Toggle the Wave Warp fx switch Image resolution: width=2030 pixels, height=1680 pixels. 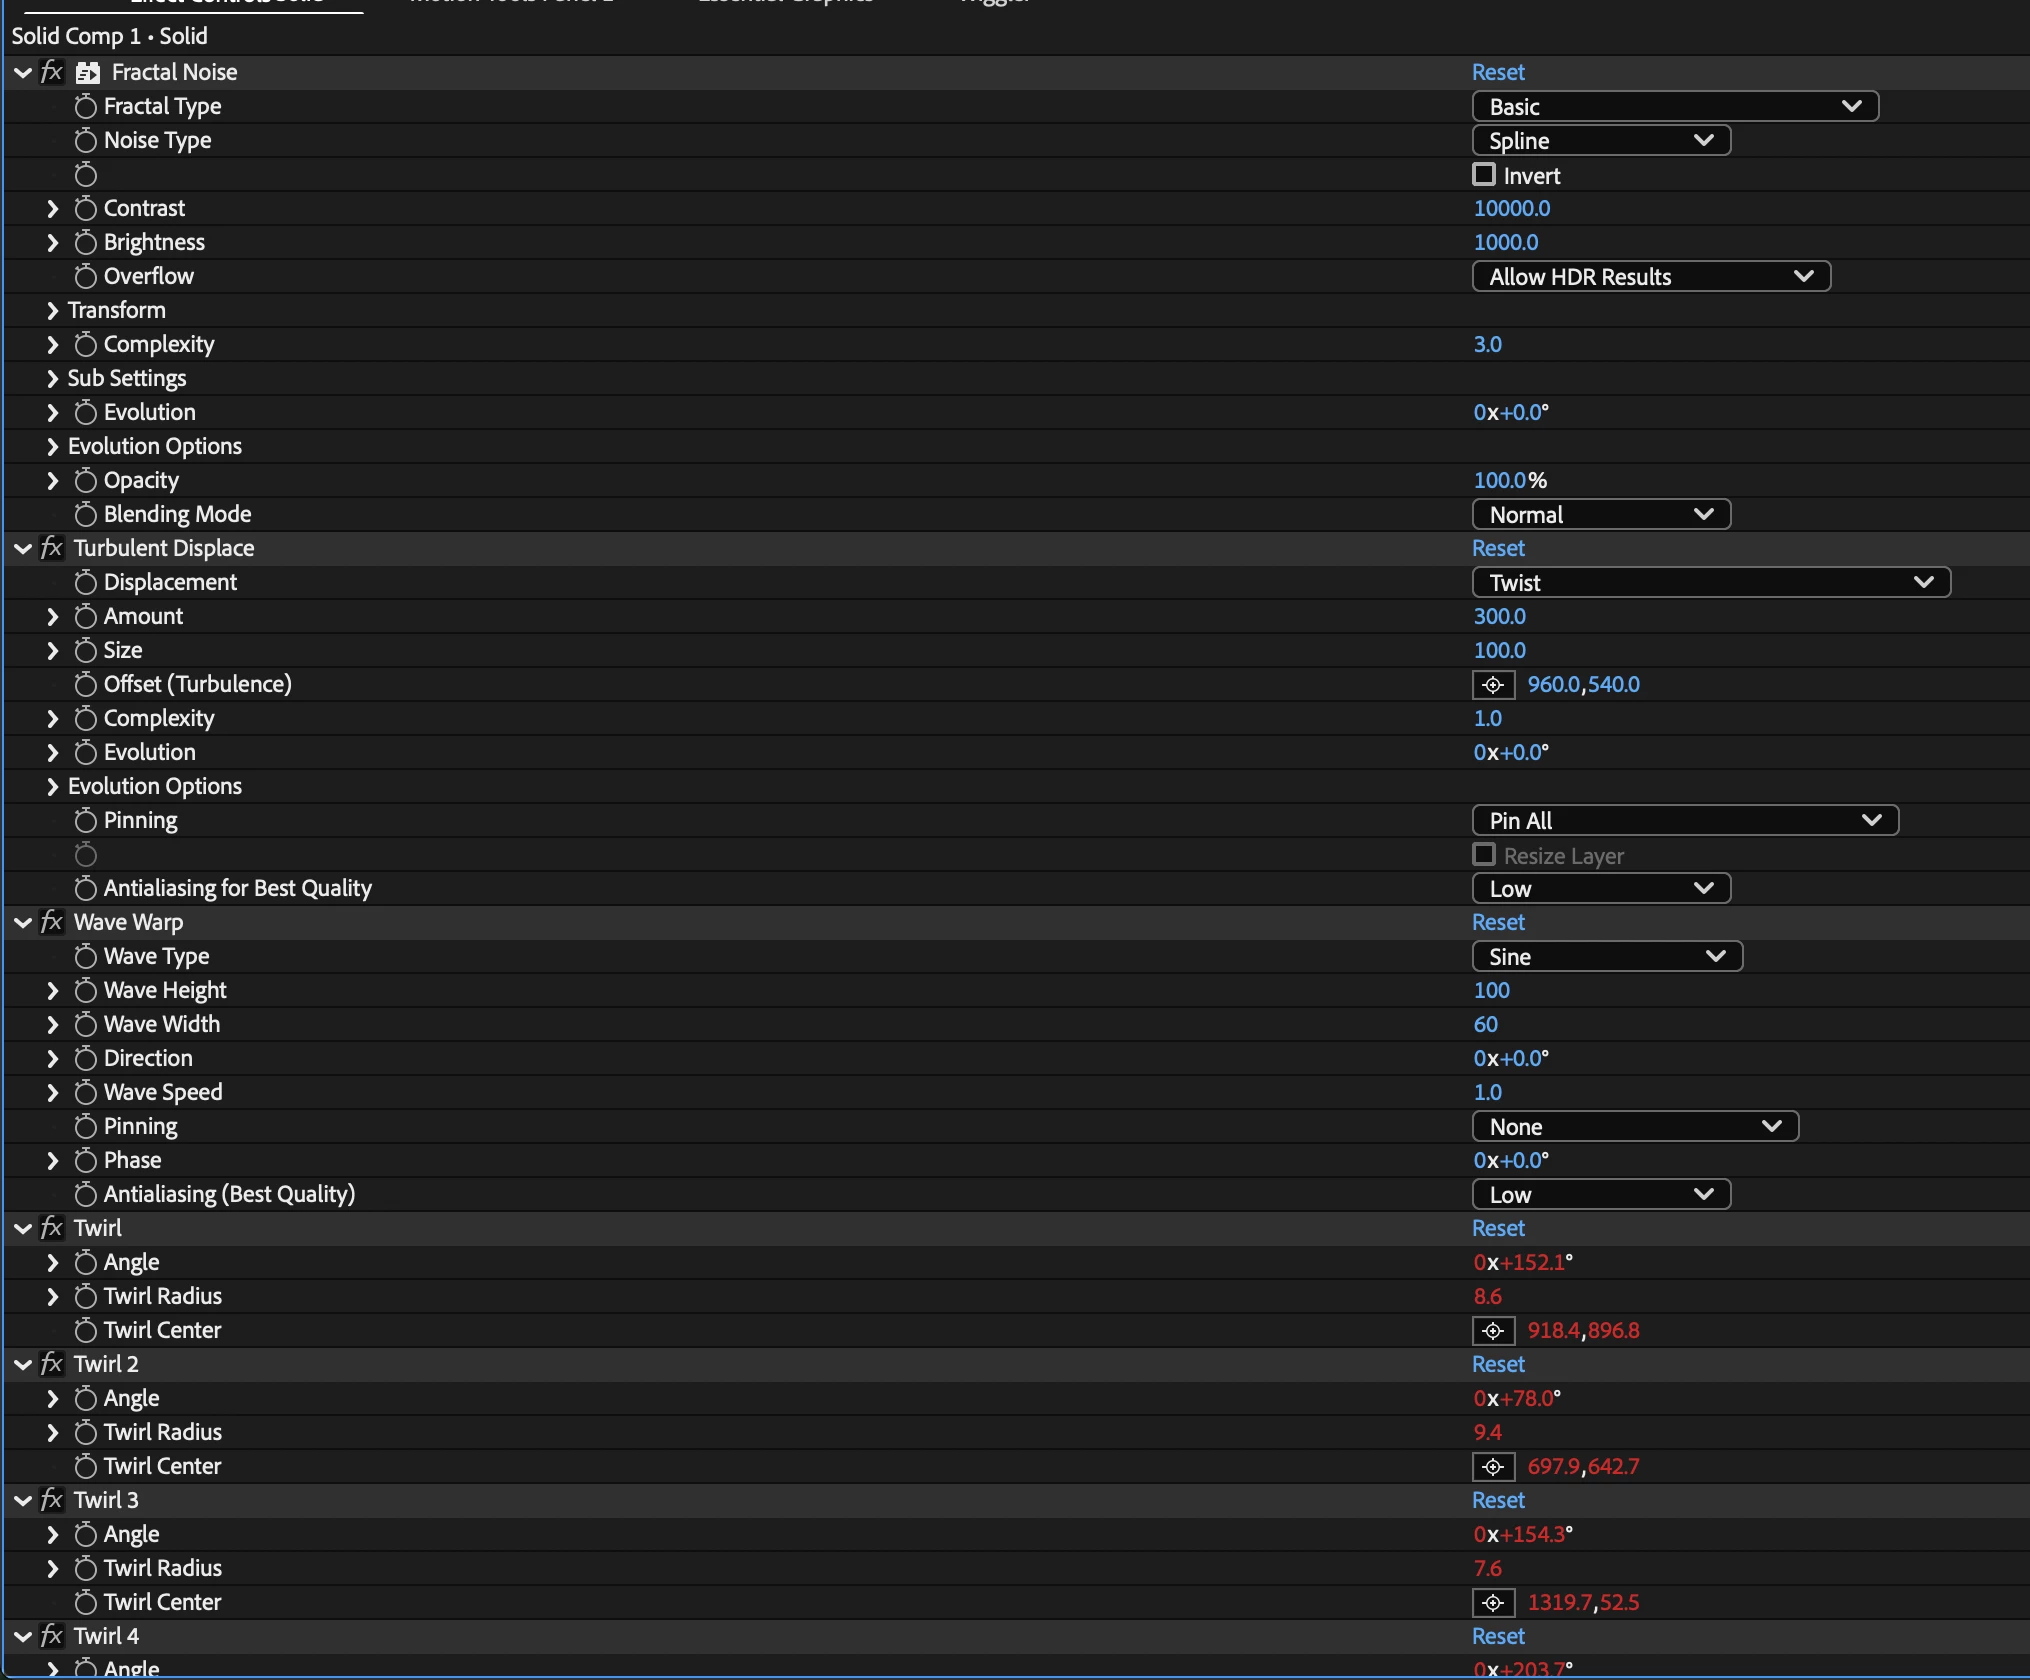coord(52,922)
